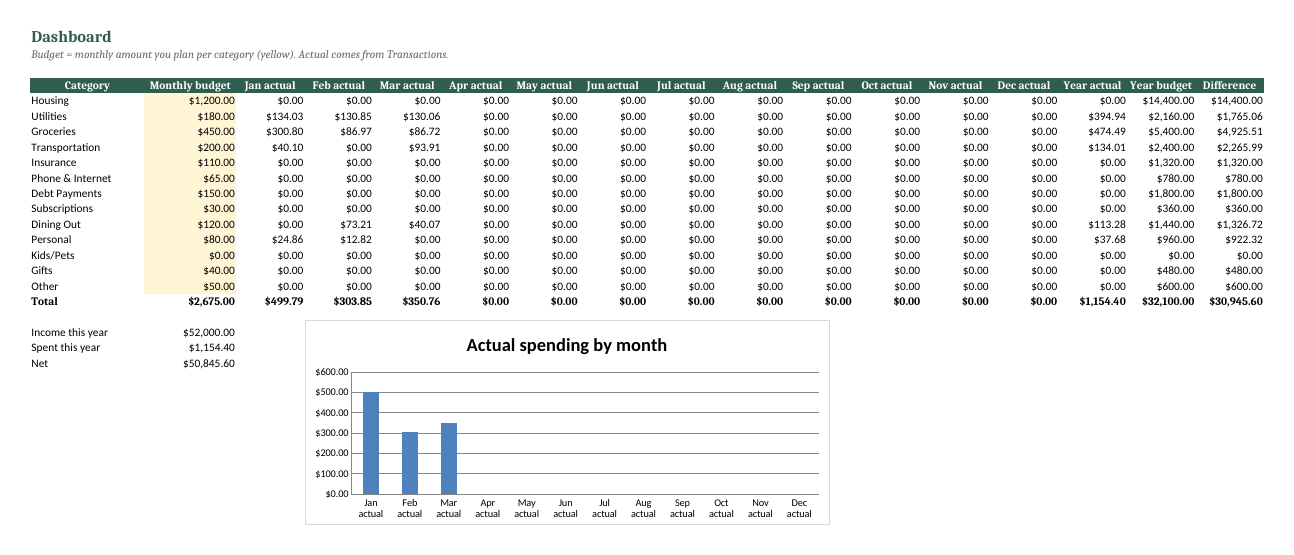Click the Housing category label
The width and height of the screenshot is (1294, 555).
(x=50, y=100)
